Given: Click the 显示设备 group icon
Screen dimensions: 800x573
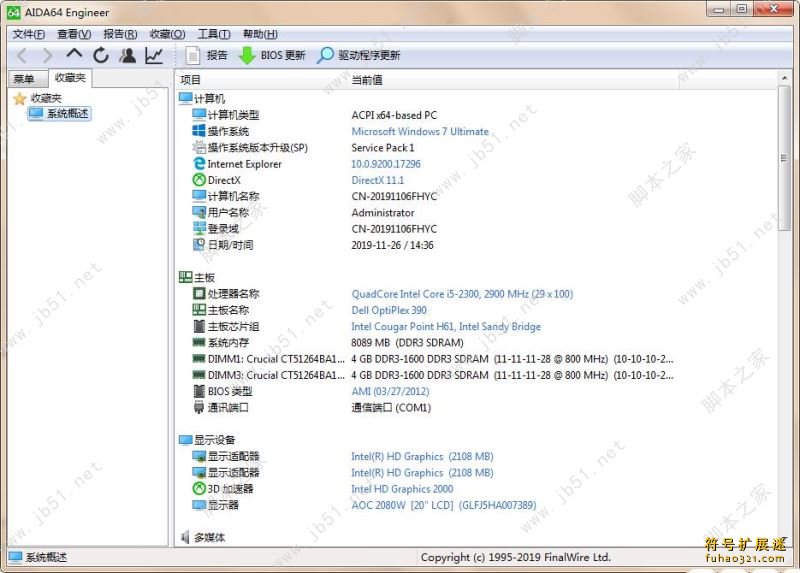Looking at the screenshot, I should click(185, 440).
